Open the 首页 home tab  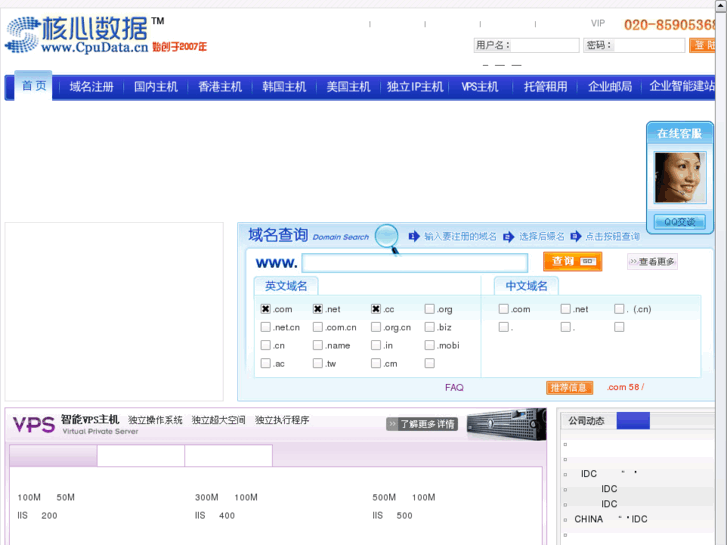point(34,86)
